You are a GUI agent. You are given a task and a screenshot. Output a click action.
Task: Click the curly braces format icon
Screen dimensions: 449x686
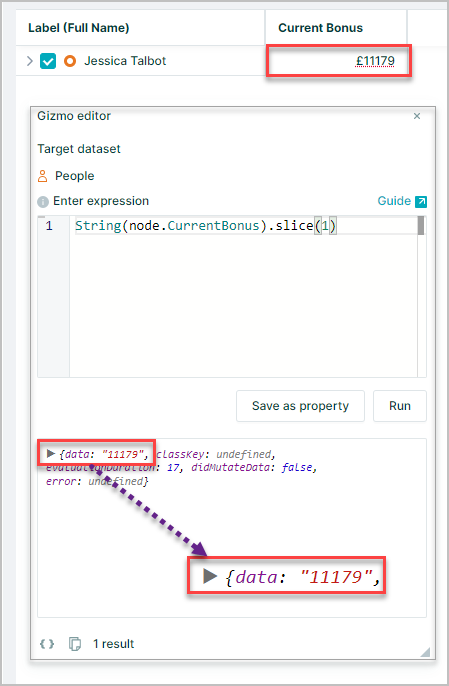pyautogui.click(x=47, y=644)
